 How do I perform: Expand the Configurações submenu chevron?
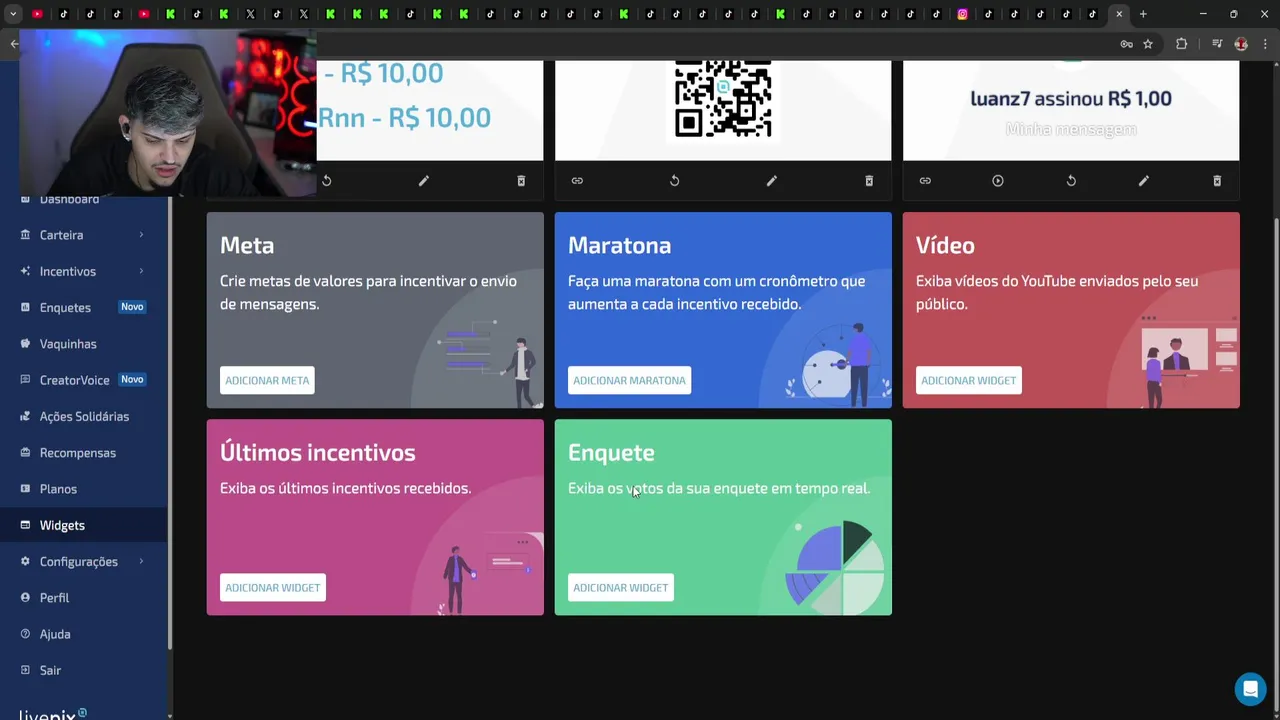pos(141,561)
